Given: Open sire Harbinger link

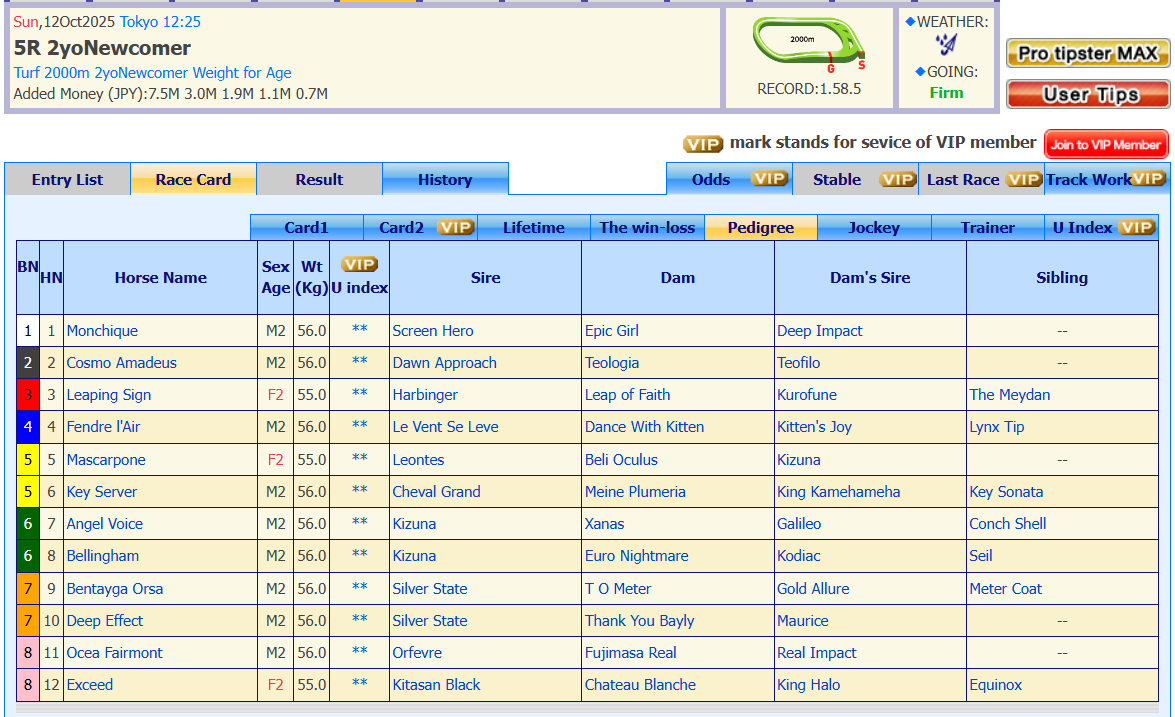Looking at the screenshot, I should pos(425,396).
